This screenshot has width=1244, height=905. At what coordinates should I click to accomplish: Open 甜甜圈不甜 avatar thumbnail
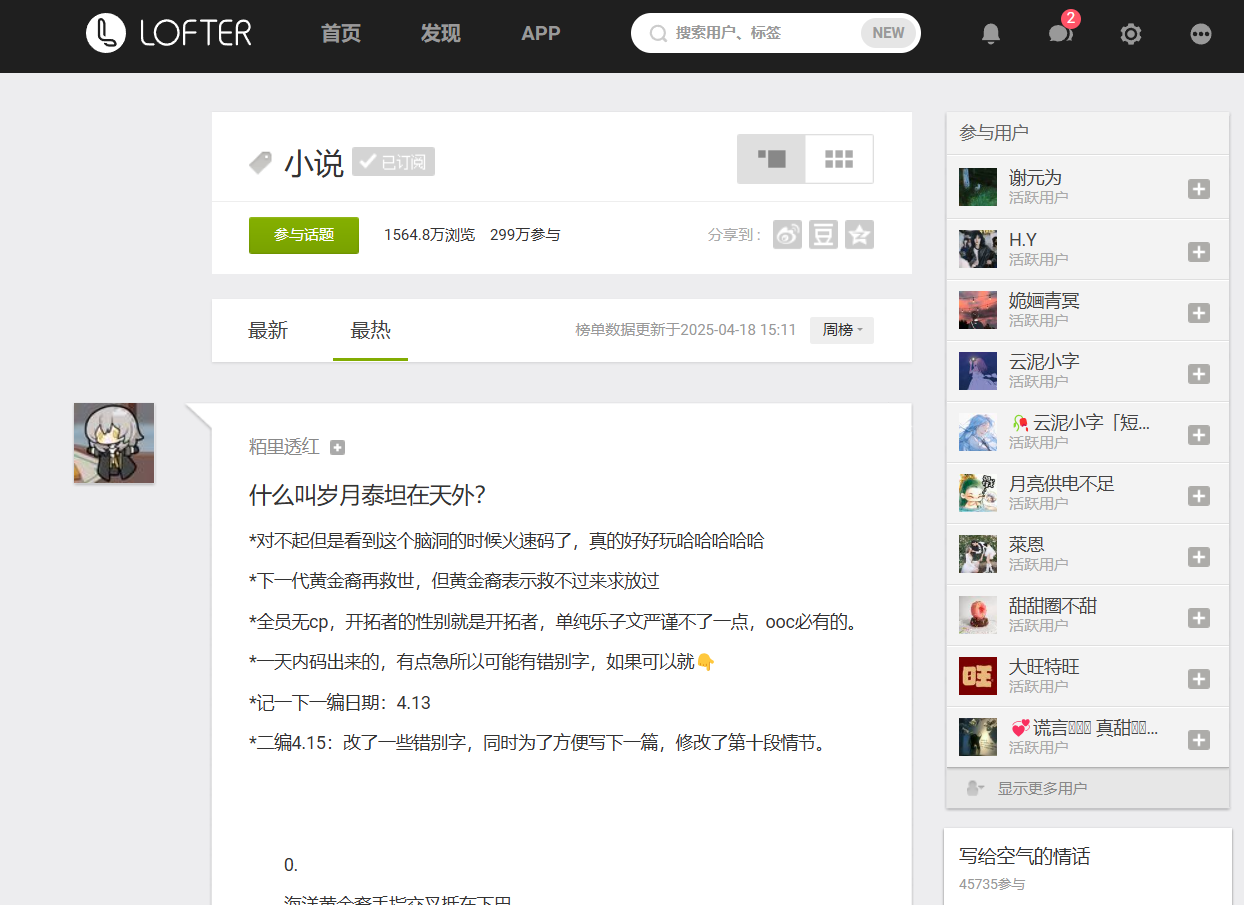point(978,615)
